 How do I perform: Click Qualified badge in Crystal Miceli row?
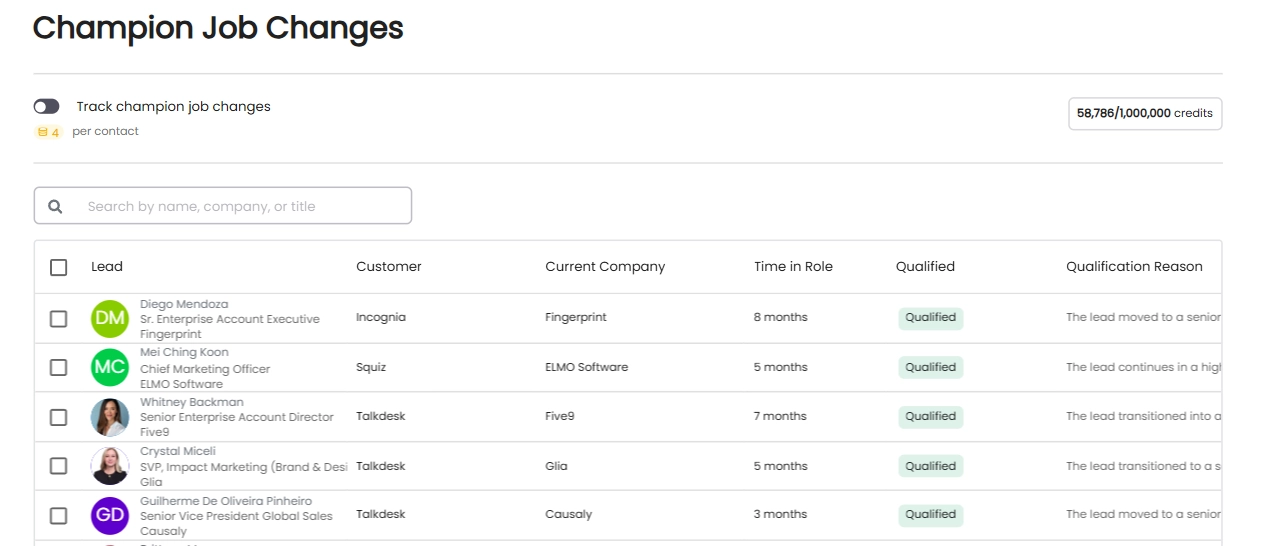point(931,466)
